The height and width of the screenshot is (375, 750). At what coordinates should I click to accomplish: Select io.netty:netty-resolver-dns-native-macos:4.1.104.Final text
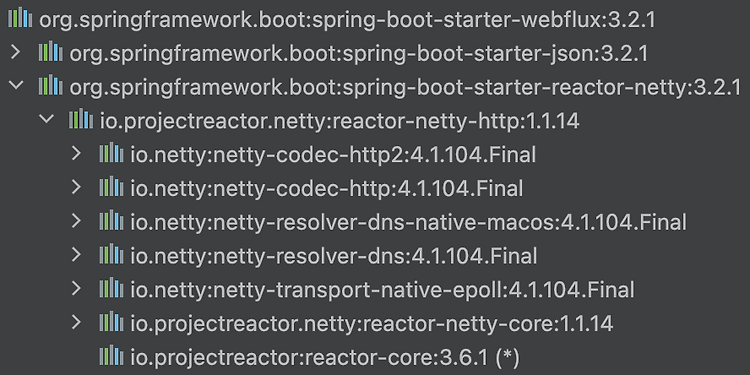[408, 223]
